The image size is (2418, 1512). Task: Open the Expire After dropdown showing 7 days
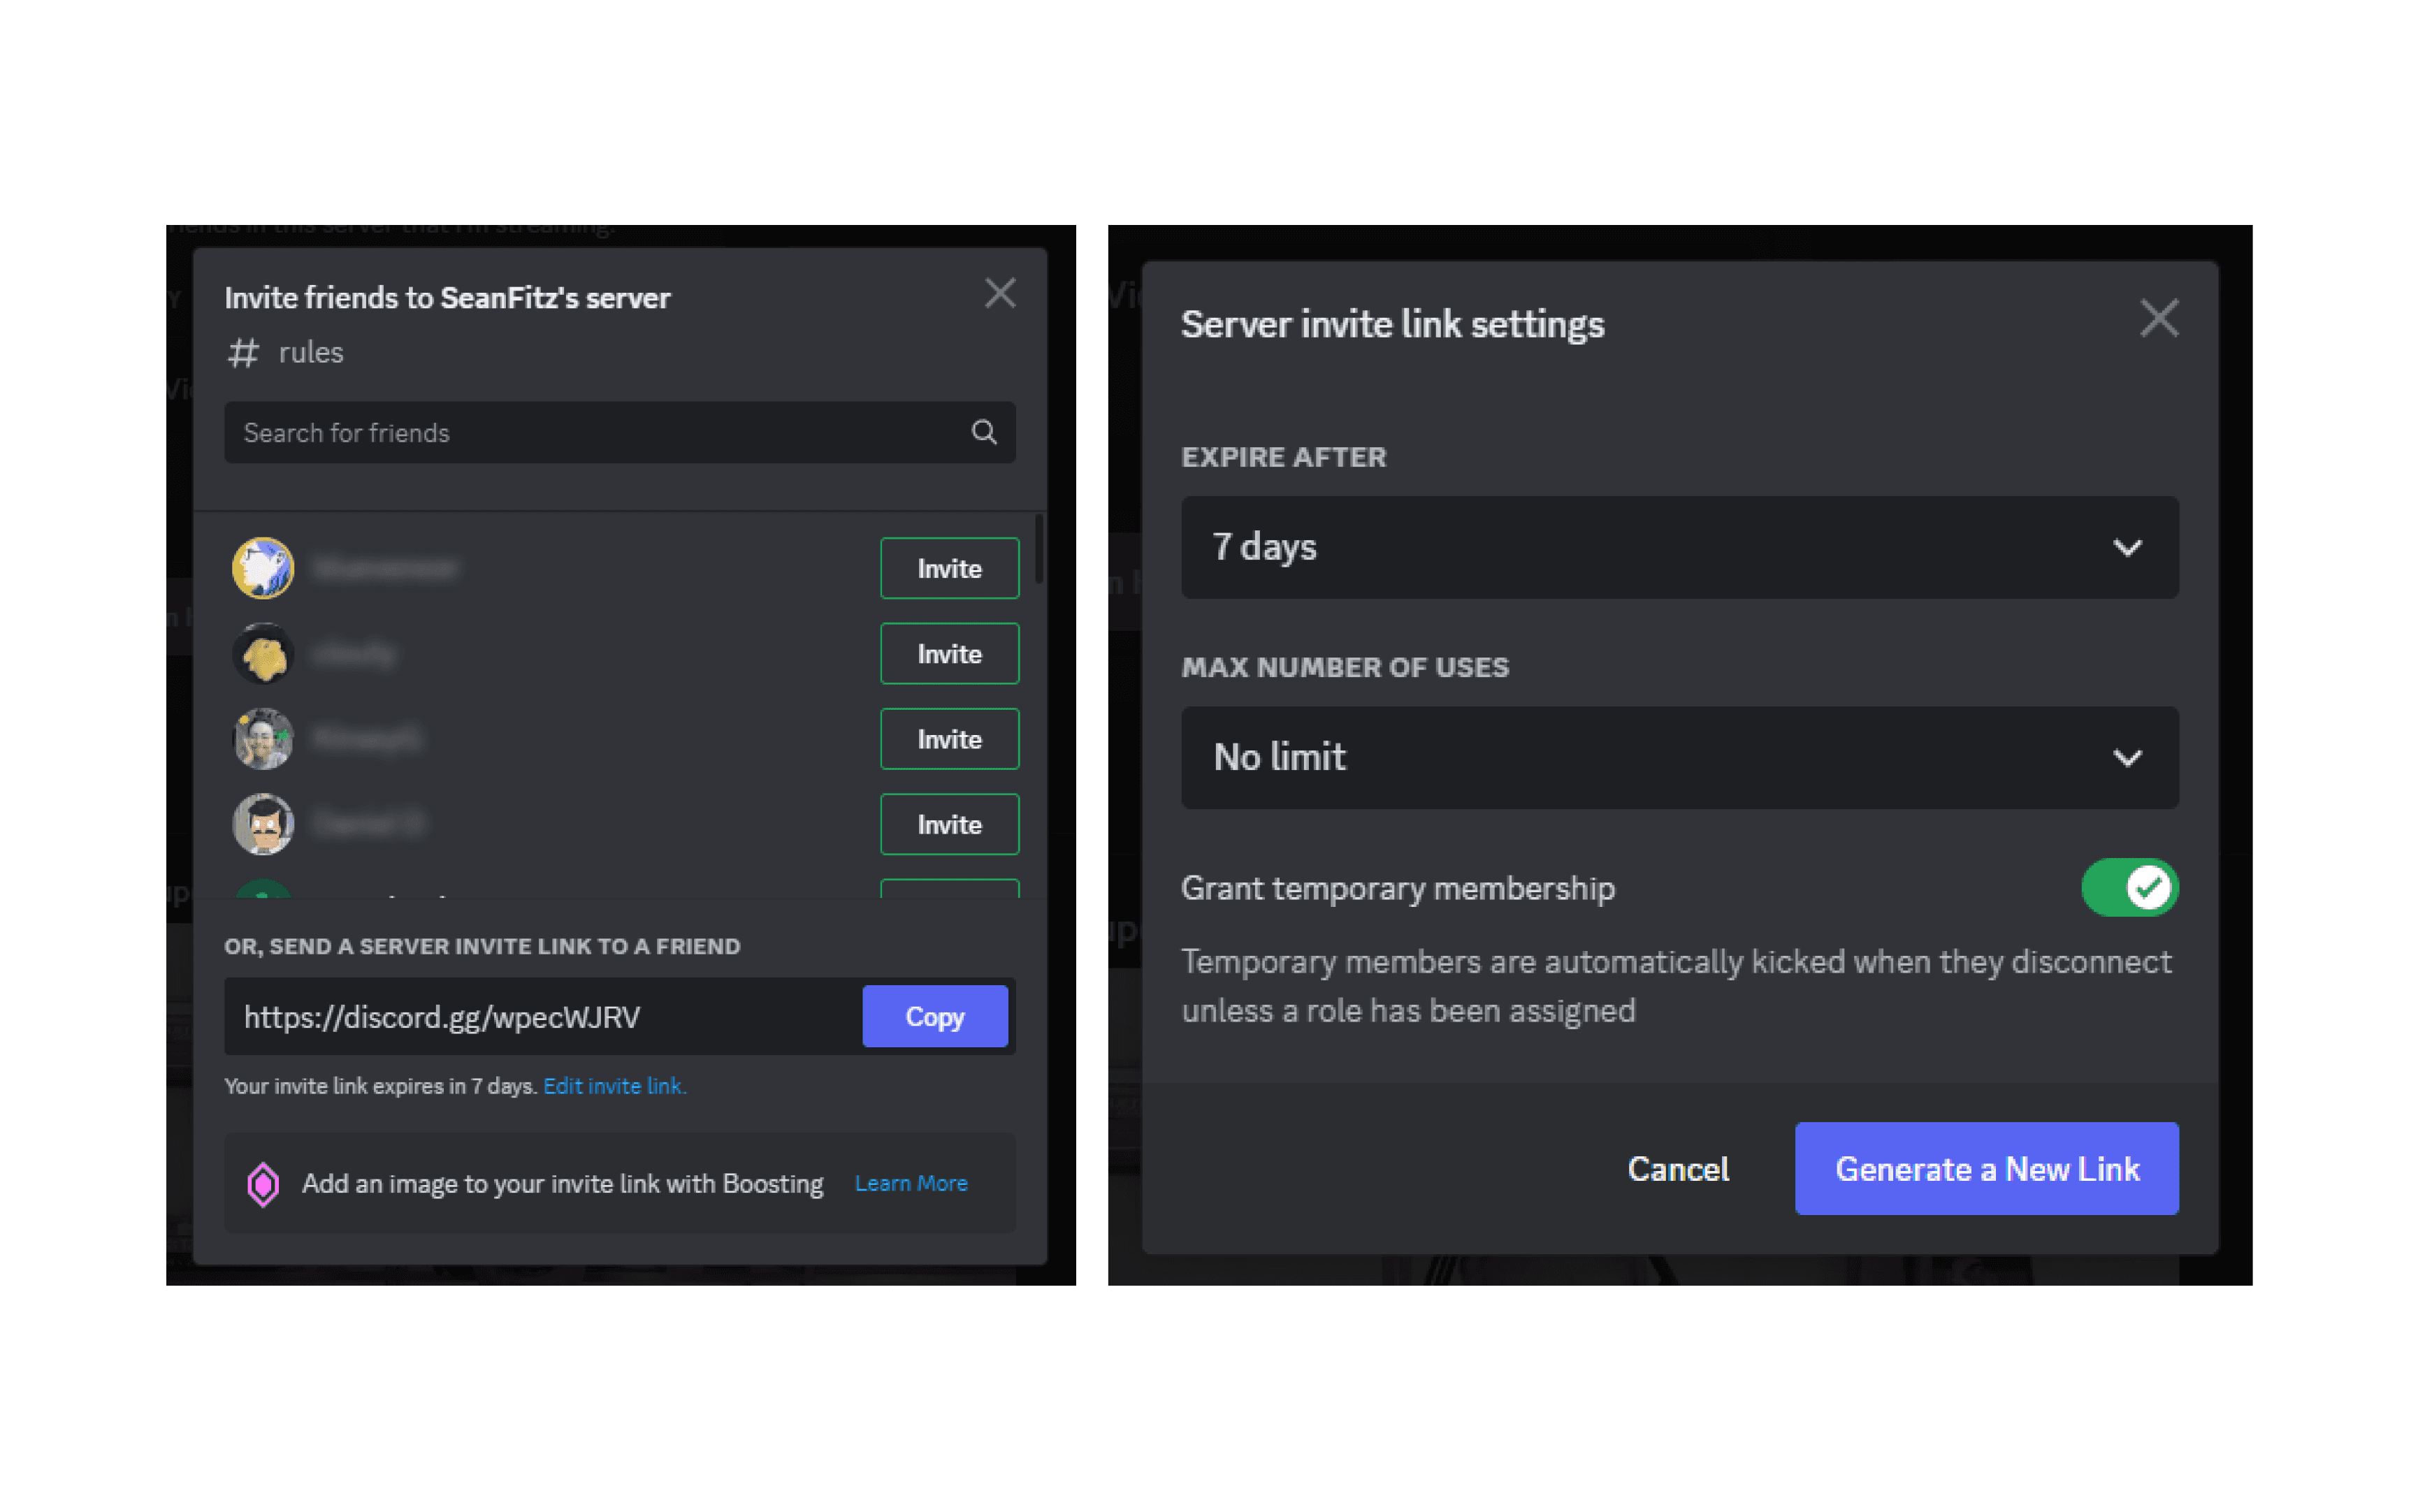[x=1679, y=547]
